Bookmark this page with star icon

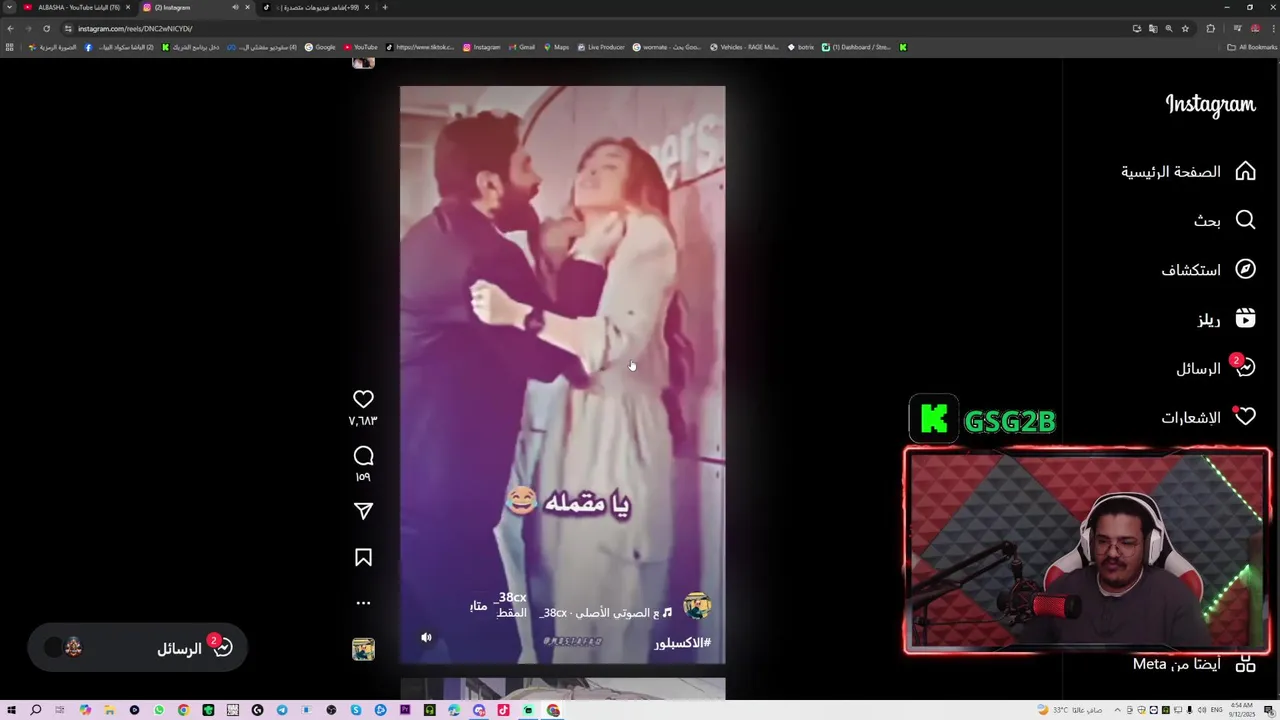click(1185, 28)
